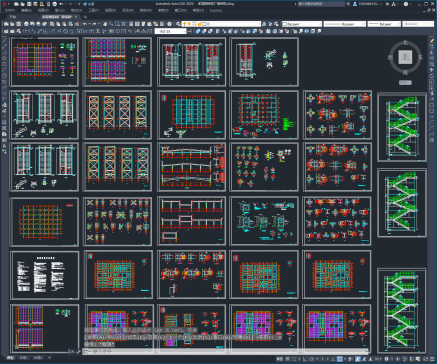Select the Hatch draw tool
Screen dimensions: 437x364
4,122
